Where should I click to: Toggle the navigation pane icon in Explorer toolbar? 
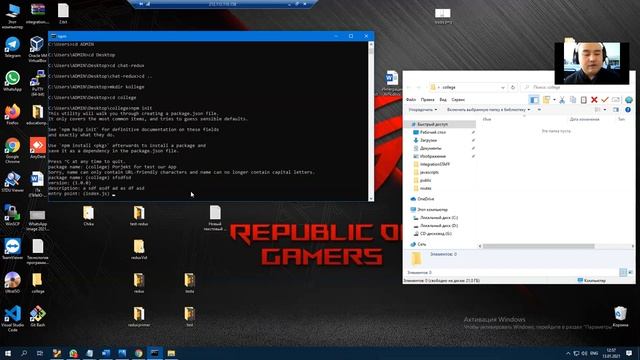(534, 100)
